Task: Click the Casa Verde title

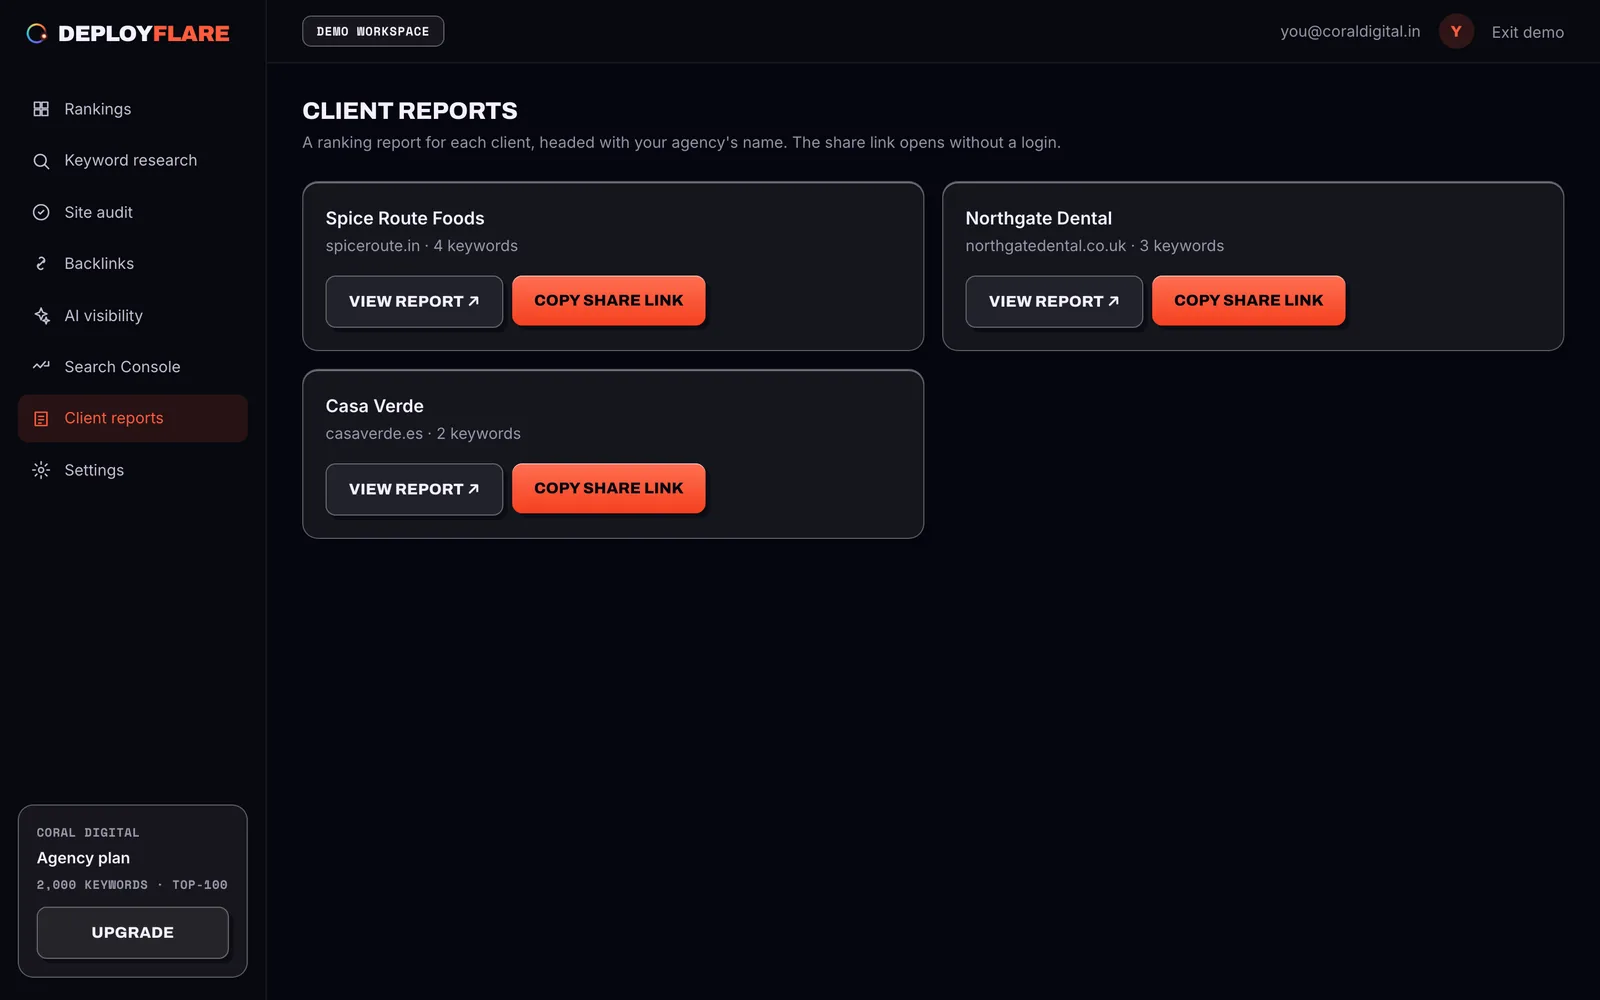Action: click(x=375, y=406)
